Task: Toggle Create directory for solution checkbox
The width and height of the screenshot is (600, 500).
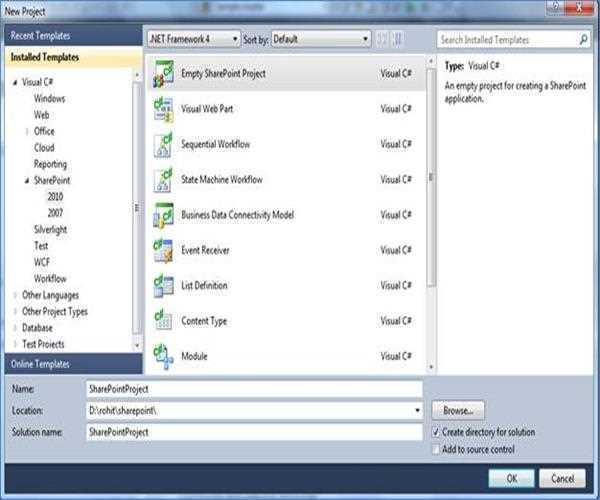Action: pos(435,432)
